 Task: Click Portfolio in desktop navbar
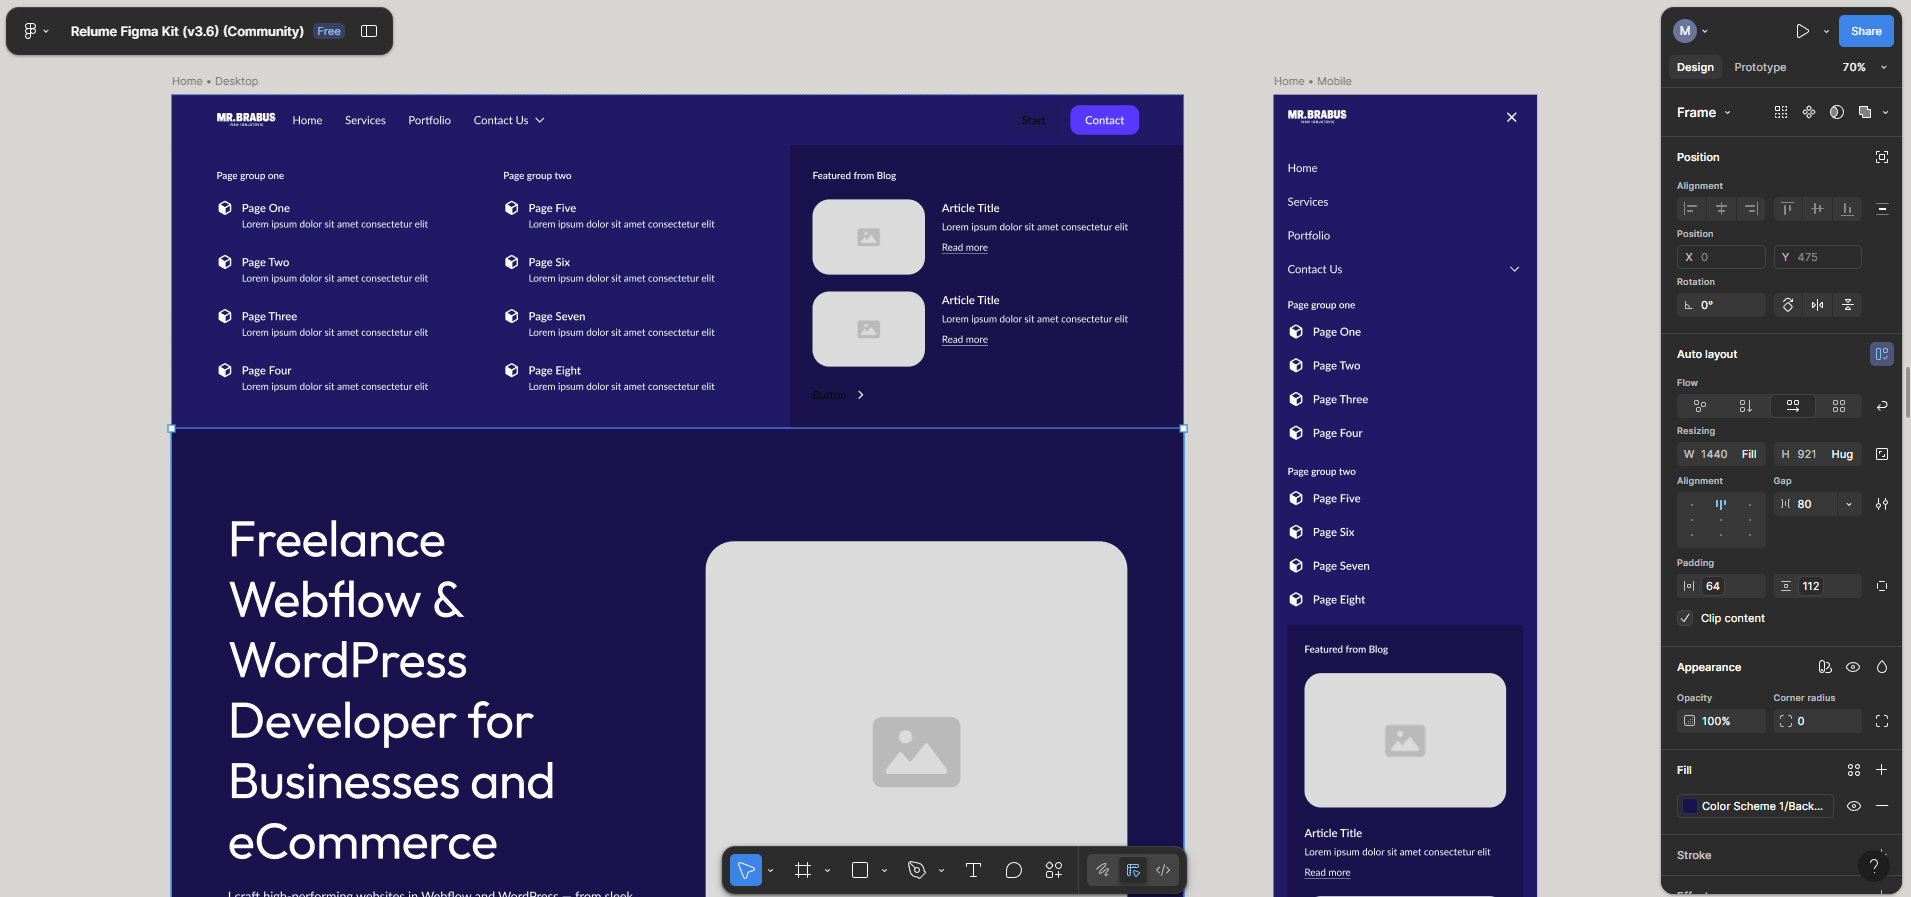point(429,120)
